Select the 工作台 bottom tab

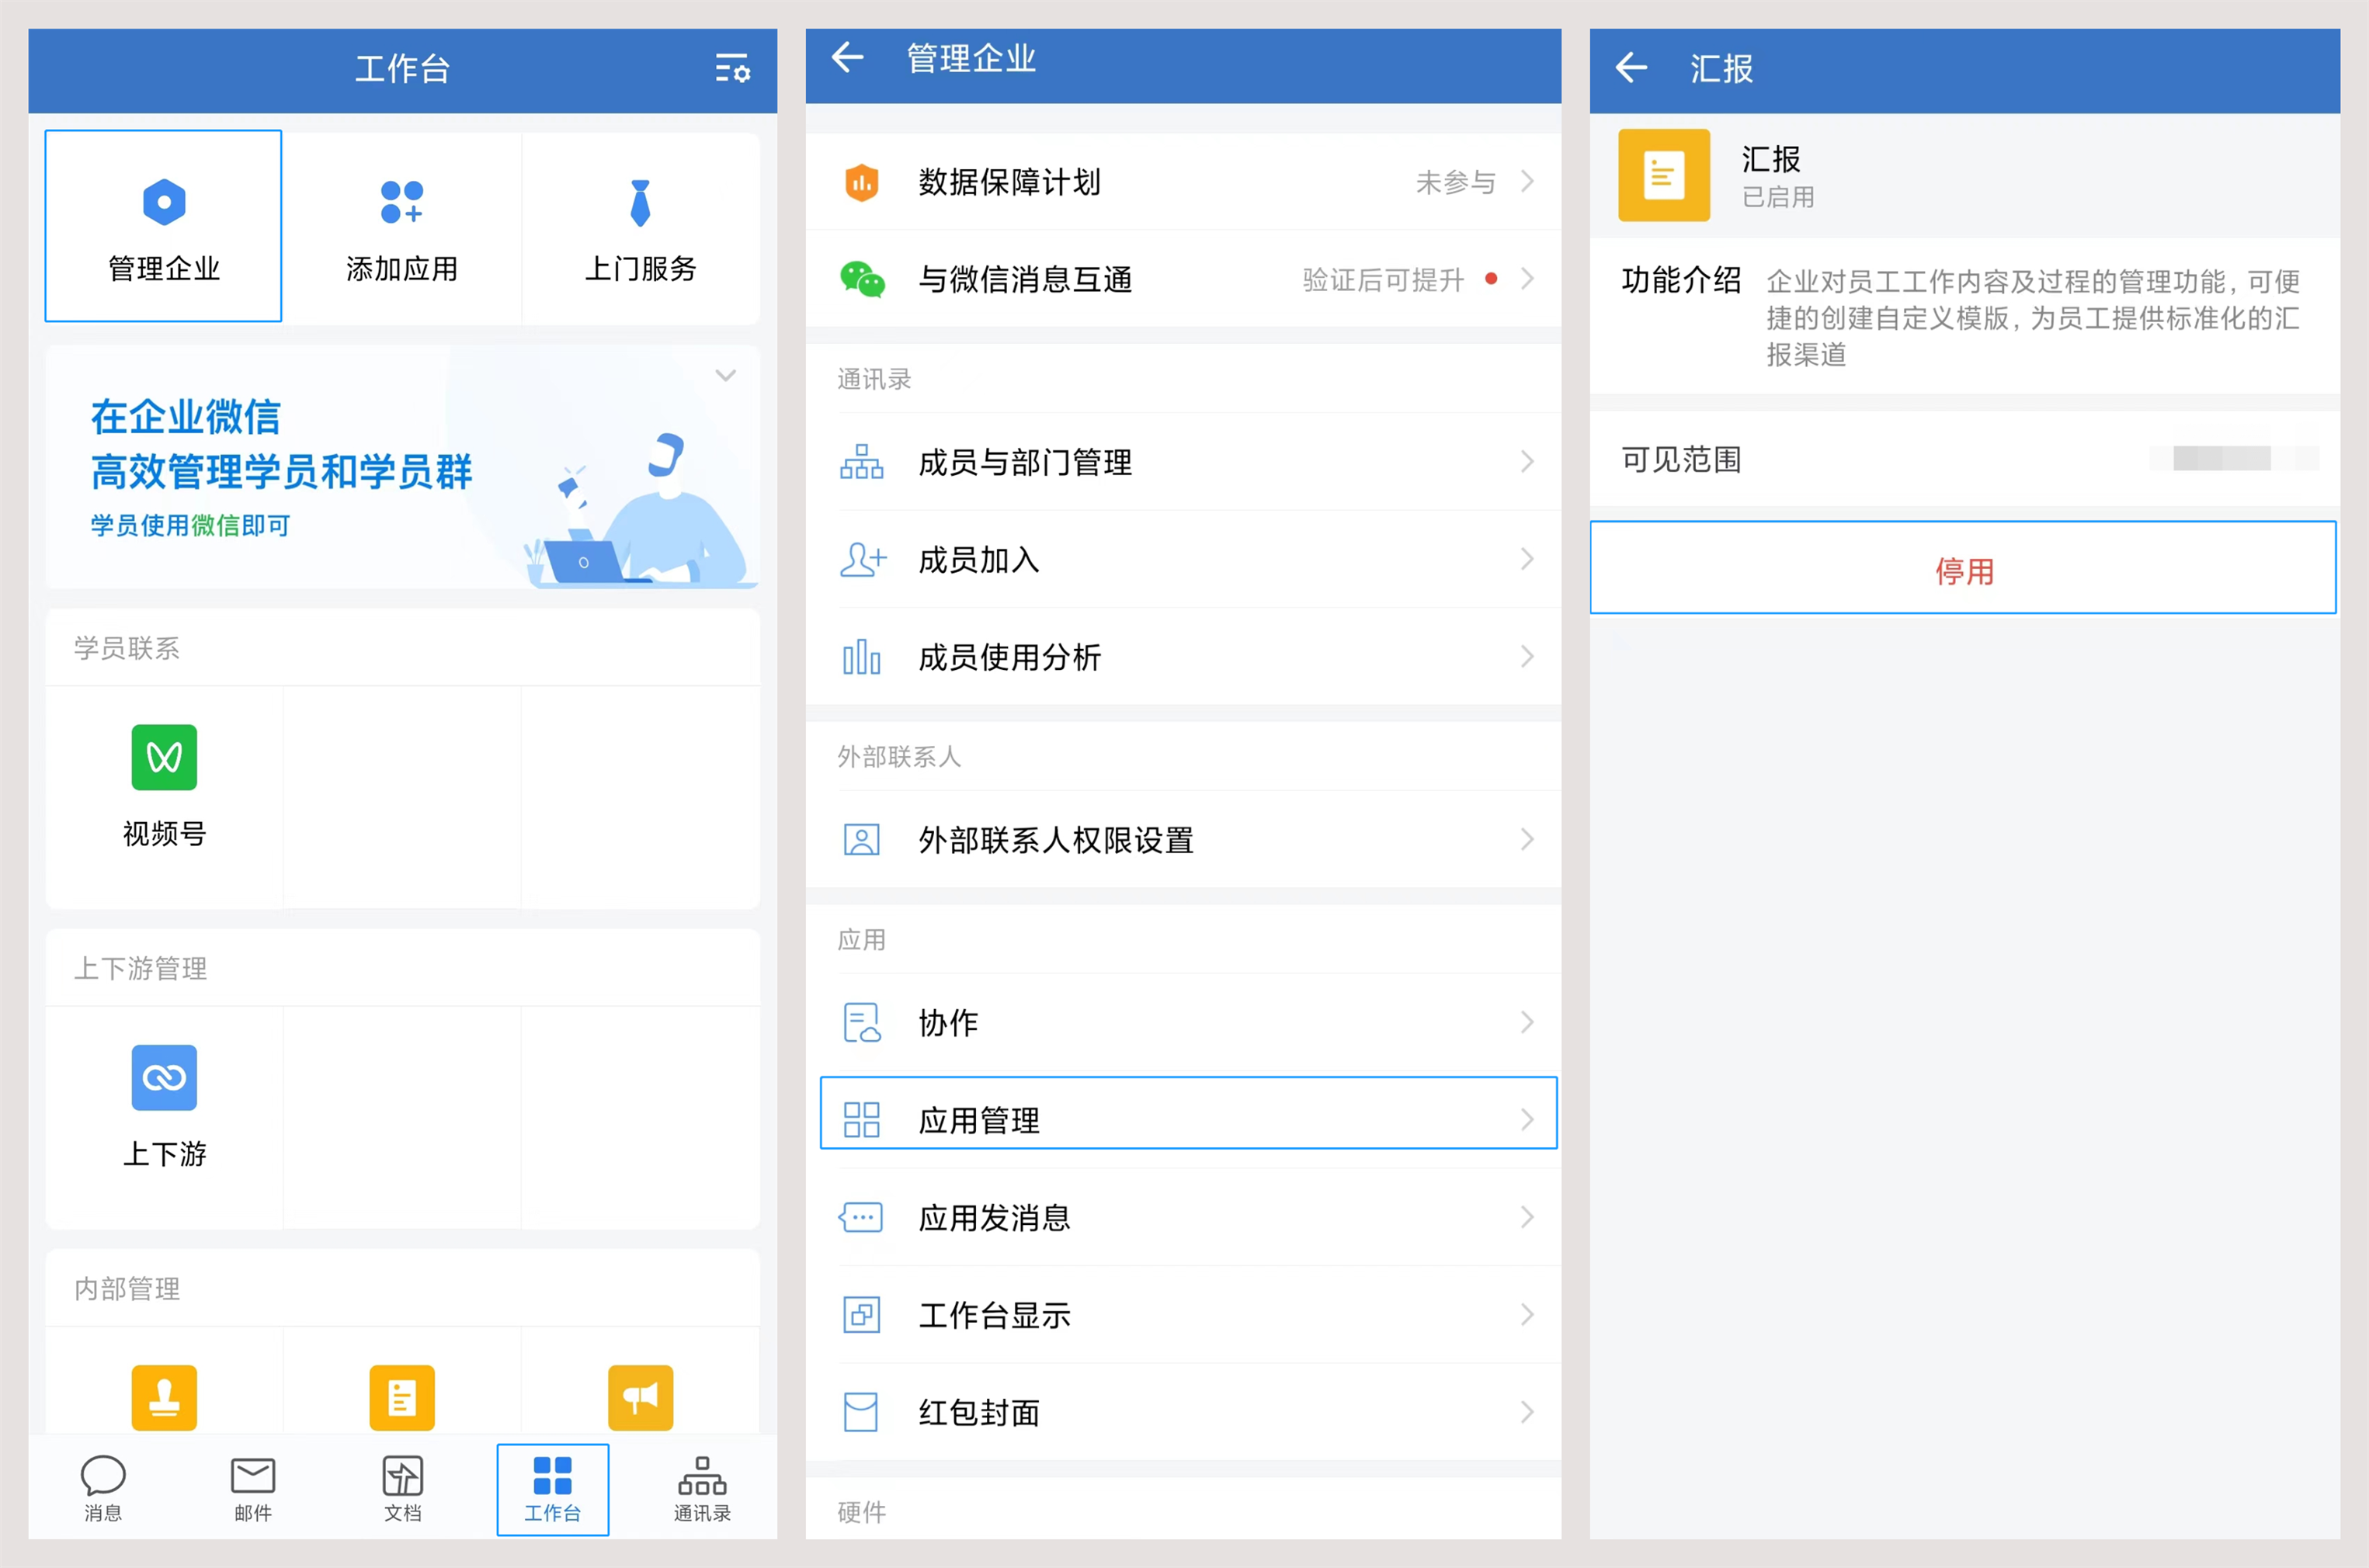(x=553, y=1489)
